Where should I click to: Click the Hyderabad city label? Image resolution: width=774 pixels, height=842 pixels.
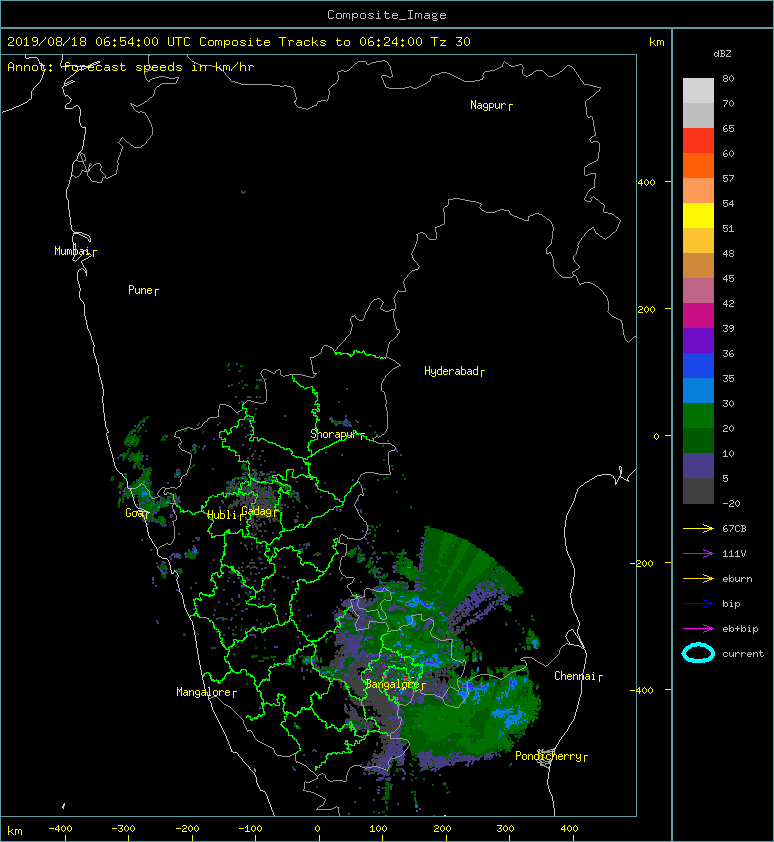click(451, 371)
